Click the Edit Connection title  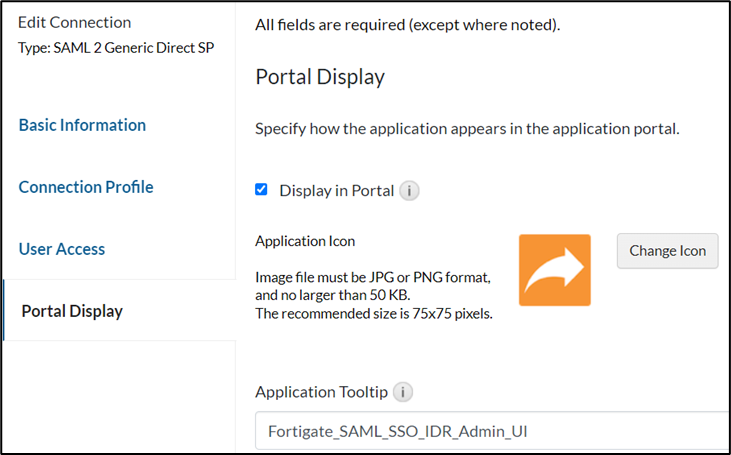[74, 22]
